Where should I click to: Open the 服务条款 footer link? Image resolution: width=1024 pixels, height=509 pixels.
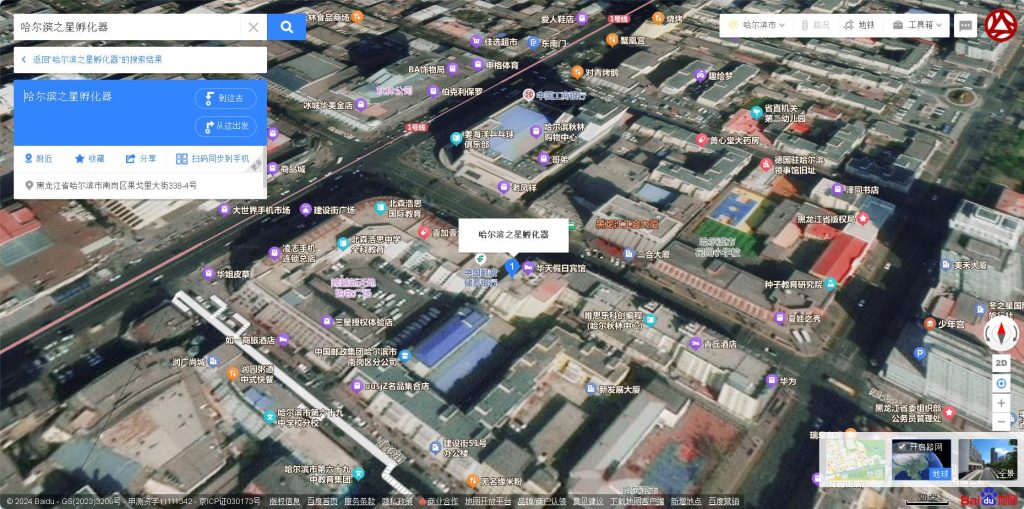pyautogui.click(x=359, y=501)
